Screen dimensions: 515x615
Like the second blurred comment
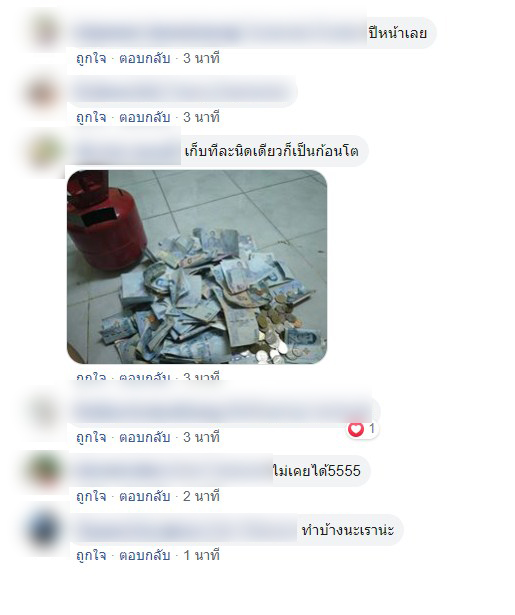coord(91,117)
